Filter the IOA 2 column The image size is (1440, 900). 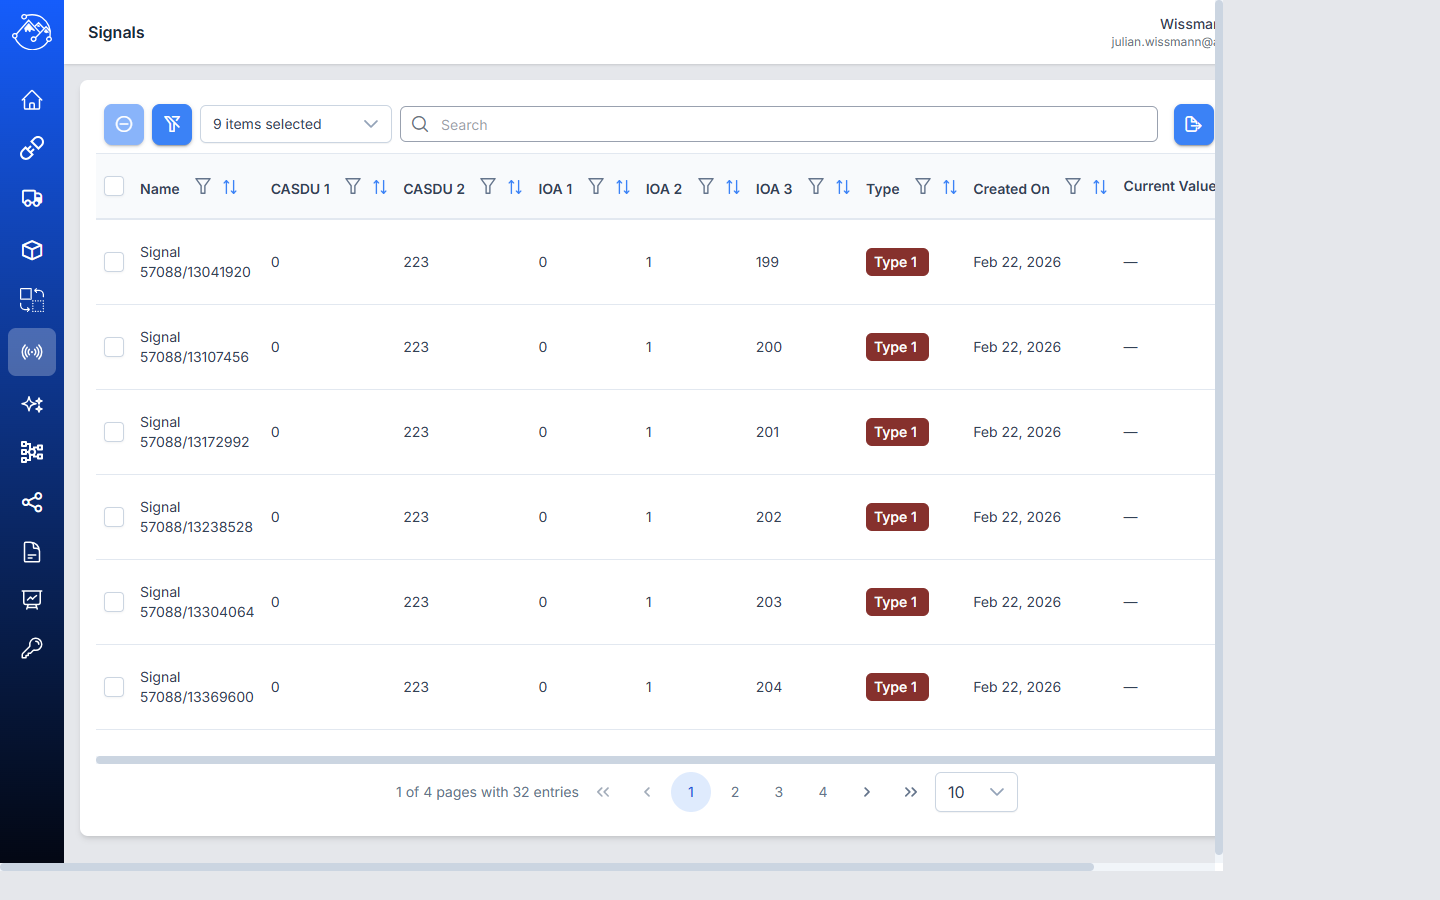point(706,187)
